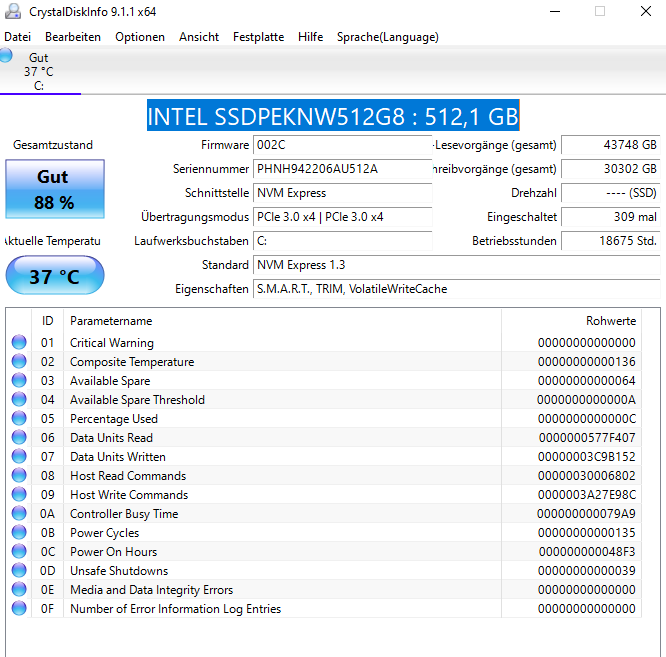The image size is (666, 657).
Task: Click raw value 0000000577F407
Action: coord(587,438)
